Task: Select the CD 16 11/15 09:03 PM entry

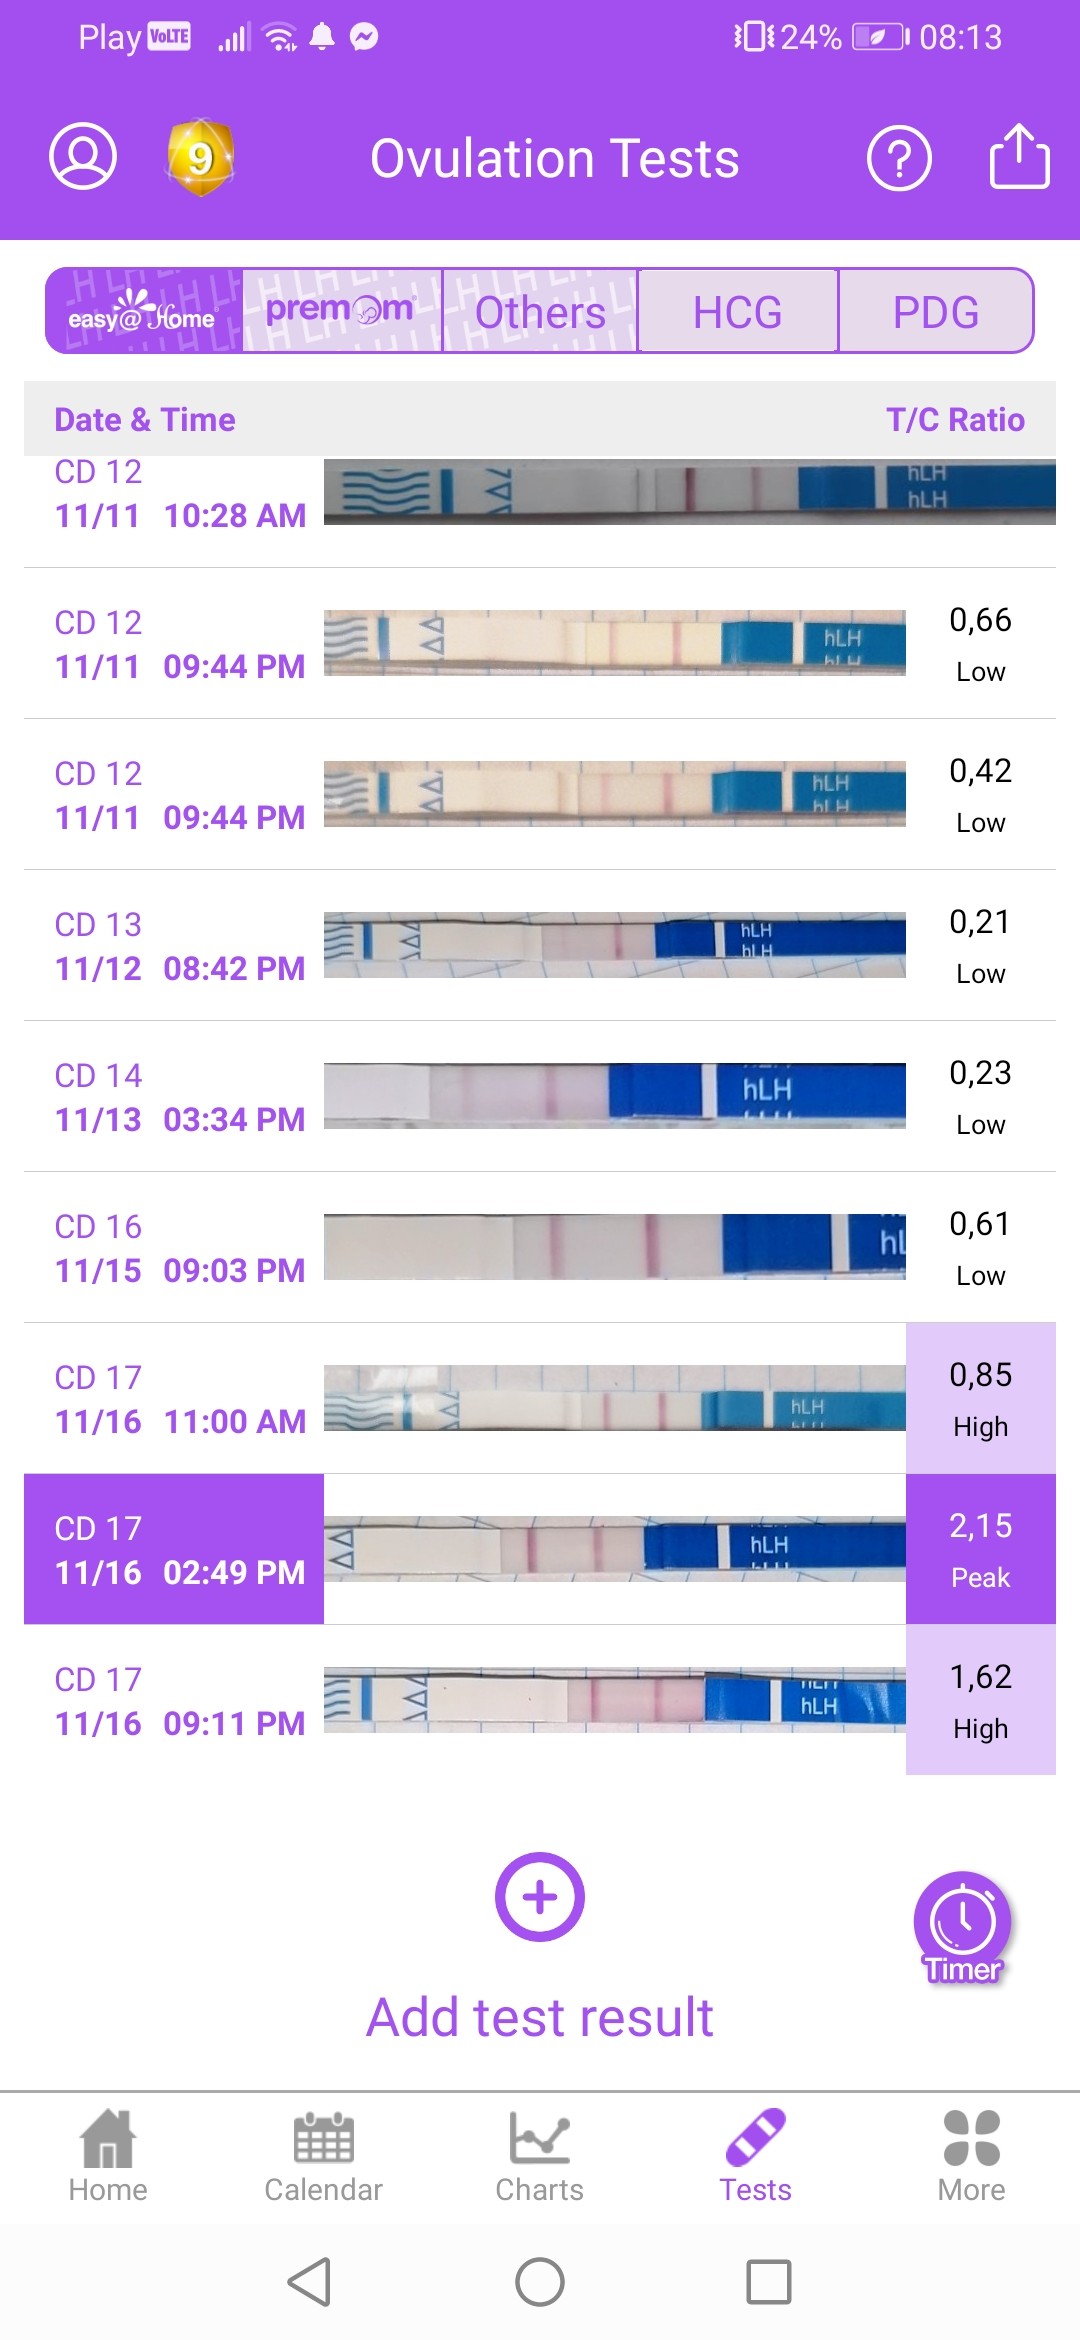Action: 180,1248
